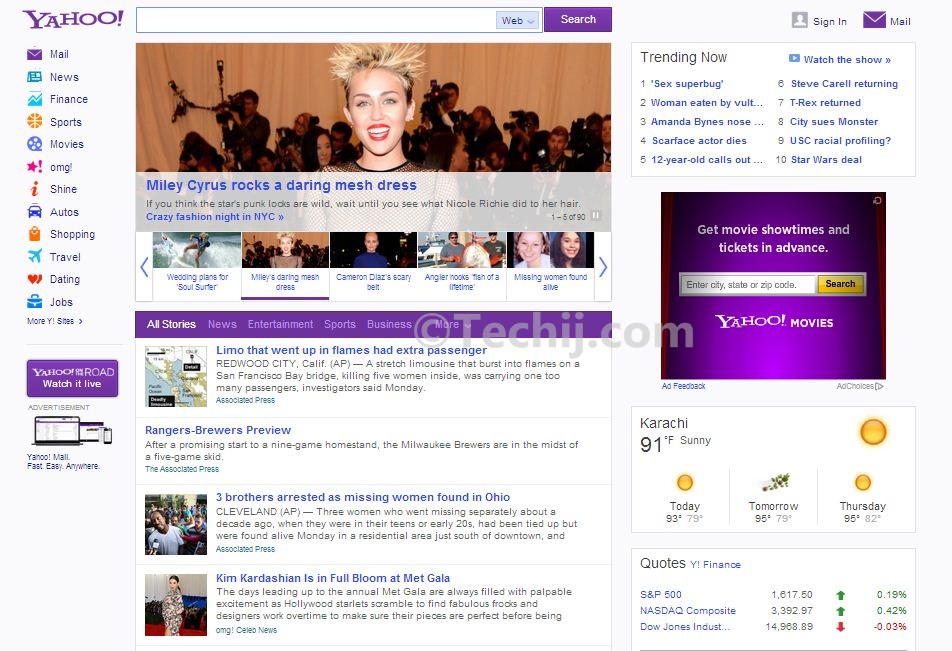Open the Shopping bag icon
Screen dimensions: 952x651
(x=35, y=234)
